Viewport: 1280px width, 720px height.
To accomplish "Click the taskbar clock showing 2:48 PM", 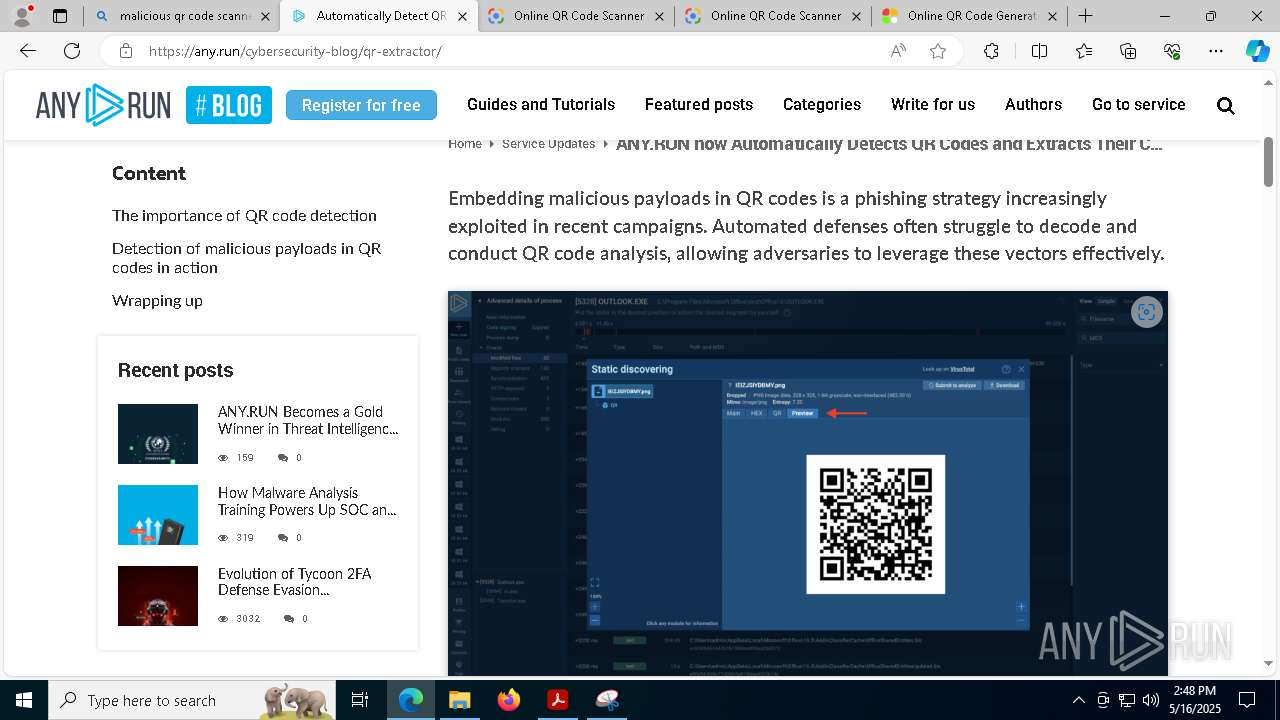I will coord(1195,700).
